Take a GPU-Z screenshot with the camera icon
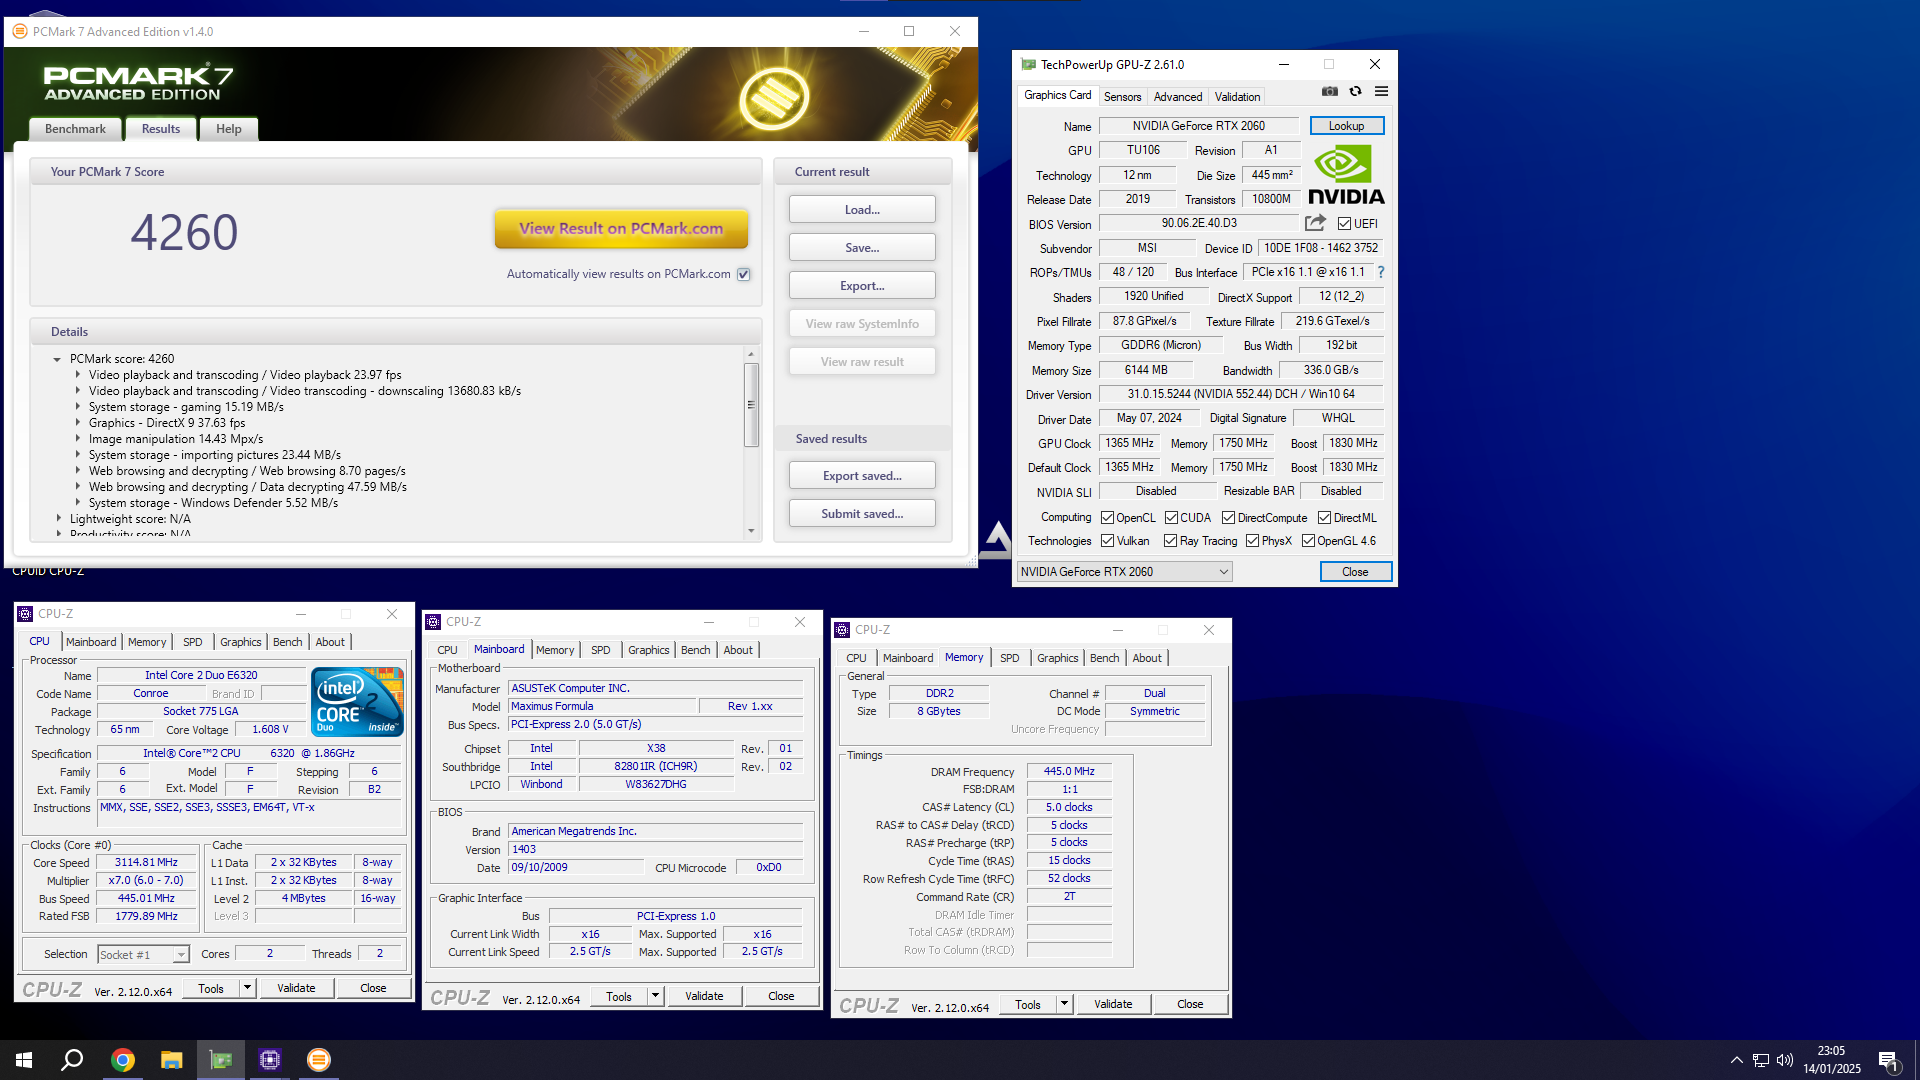Image resolution: width=1920 pixels, height=1080 pixels. click(x=1329, y=91)
